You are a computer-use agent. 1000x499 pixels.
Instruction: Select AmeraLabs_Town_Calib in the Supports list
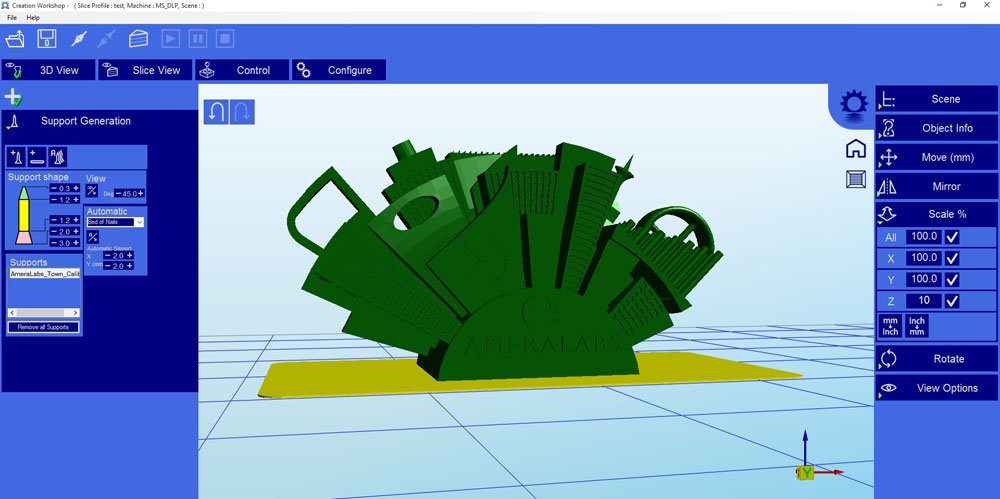45,274
